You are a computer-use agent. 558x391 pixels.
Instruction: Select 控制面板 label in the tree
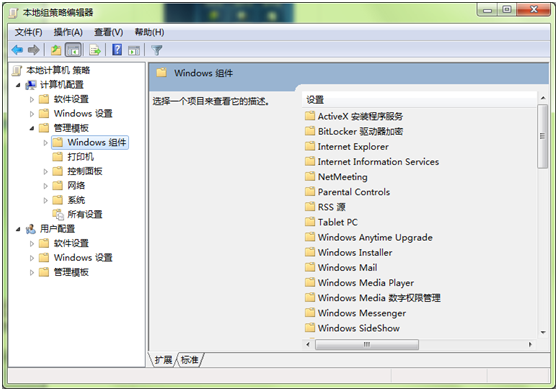tap(85, 171)
